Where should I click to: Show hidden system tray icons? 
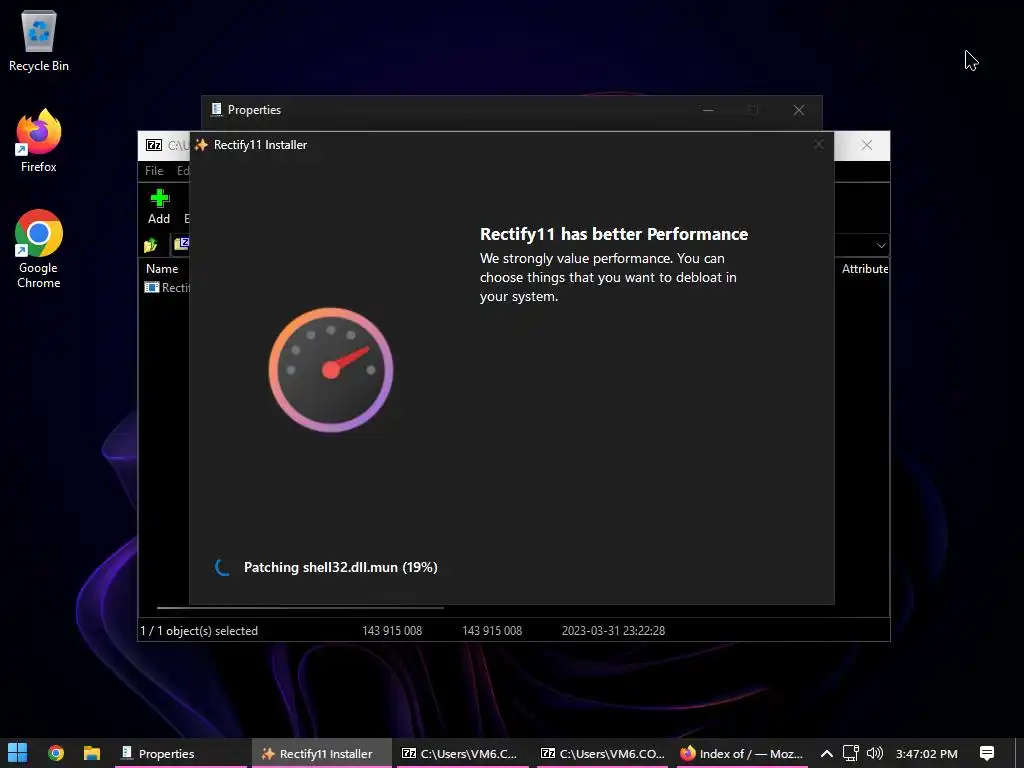tap(826, 753)
